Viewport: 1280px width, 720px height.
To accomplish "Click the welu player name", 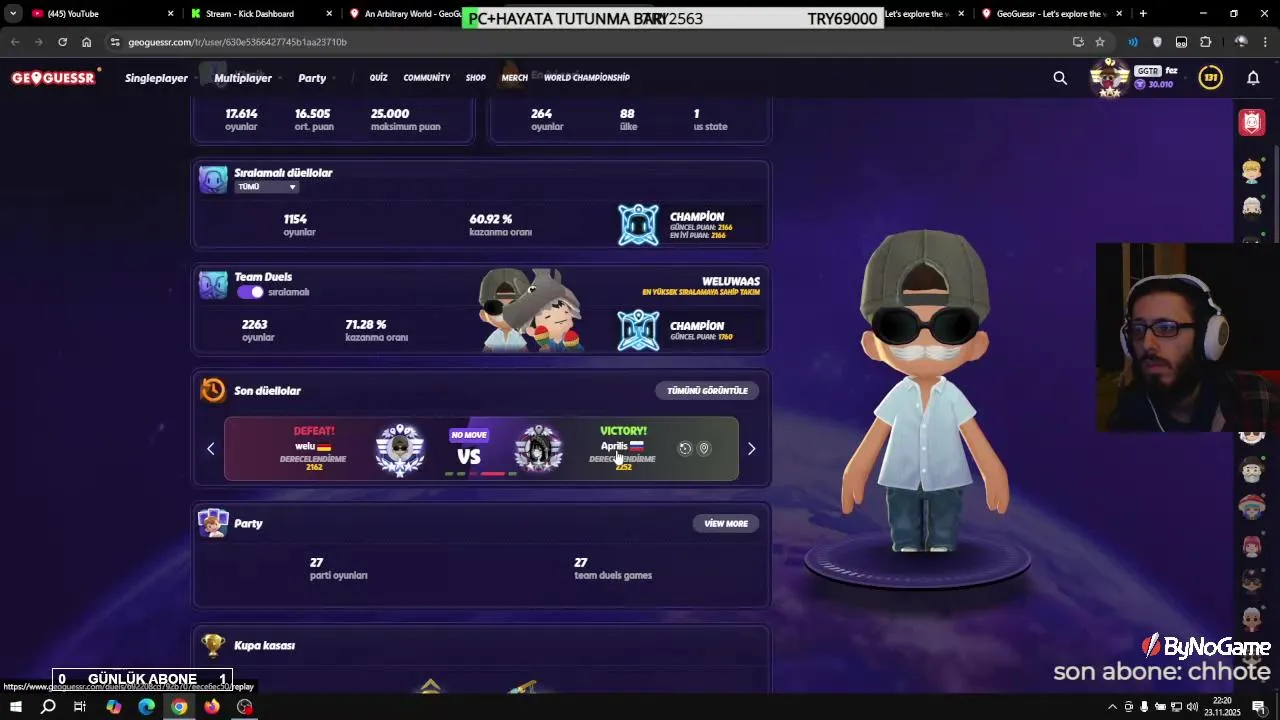I will 305,446.
